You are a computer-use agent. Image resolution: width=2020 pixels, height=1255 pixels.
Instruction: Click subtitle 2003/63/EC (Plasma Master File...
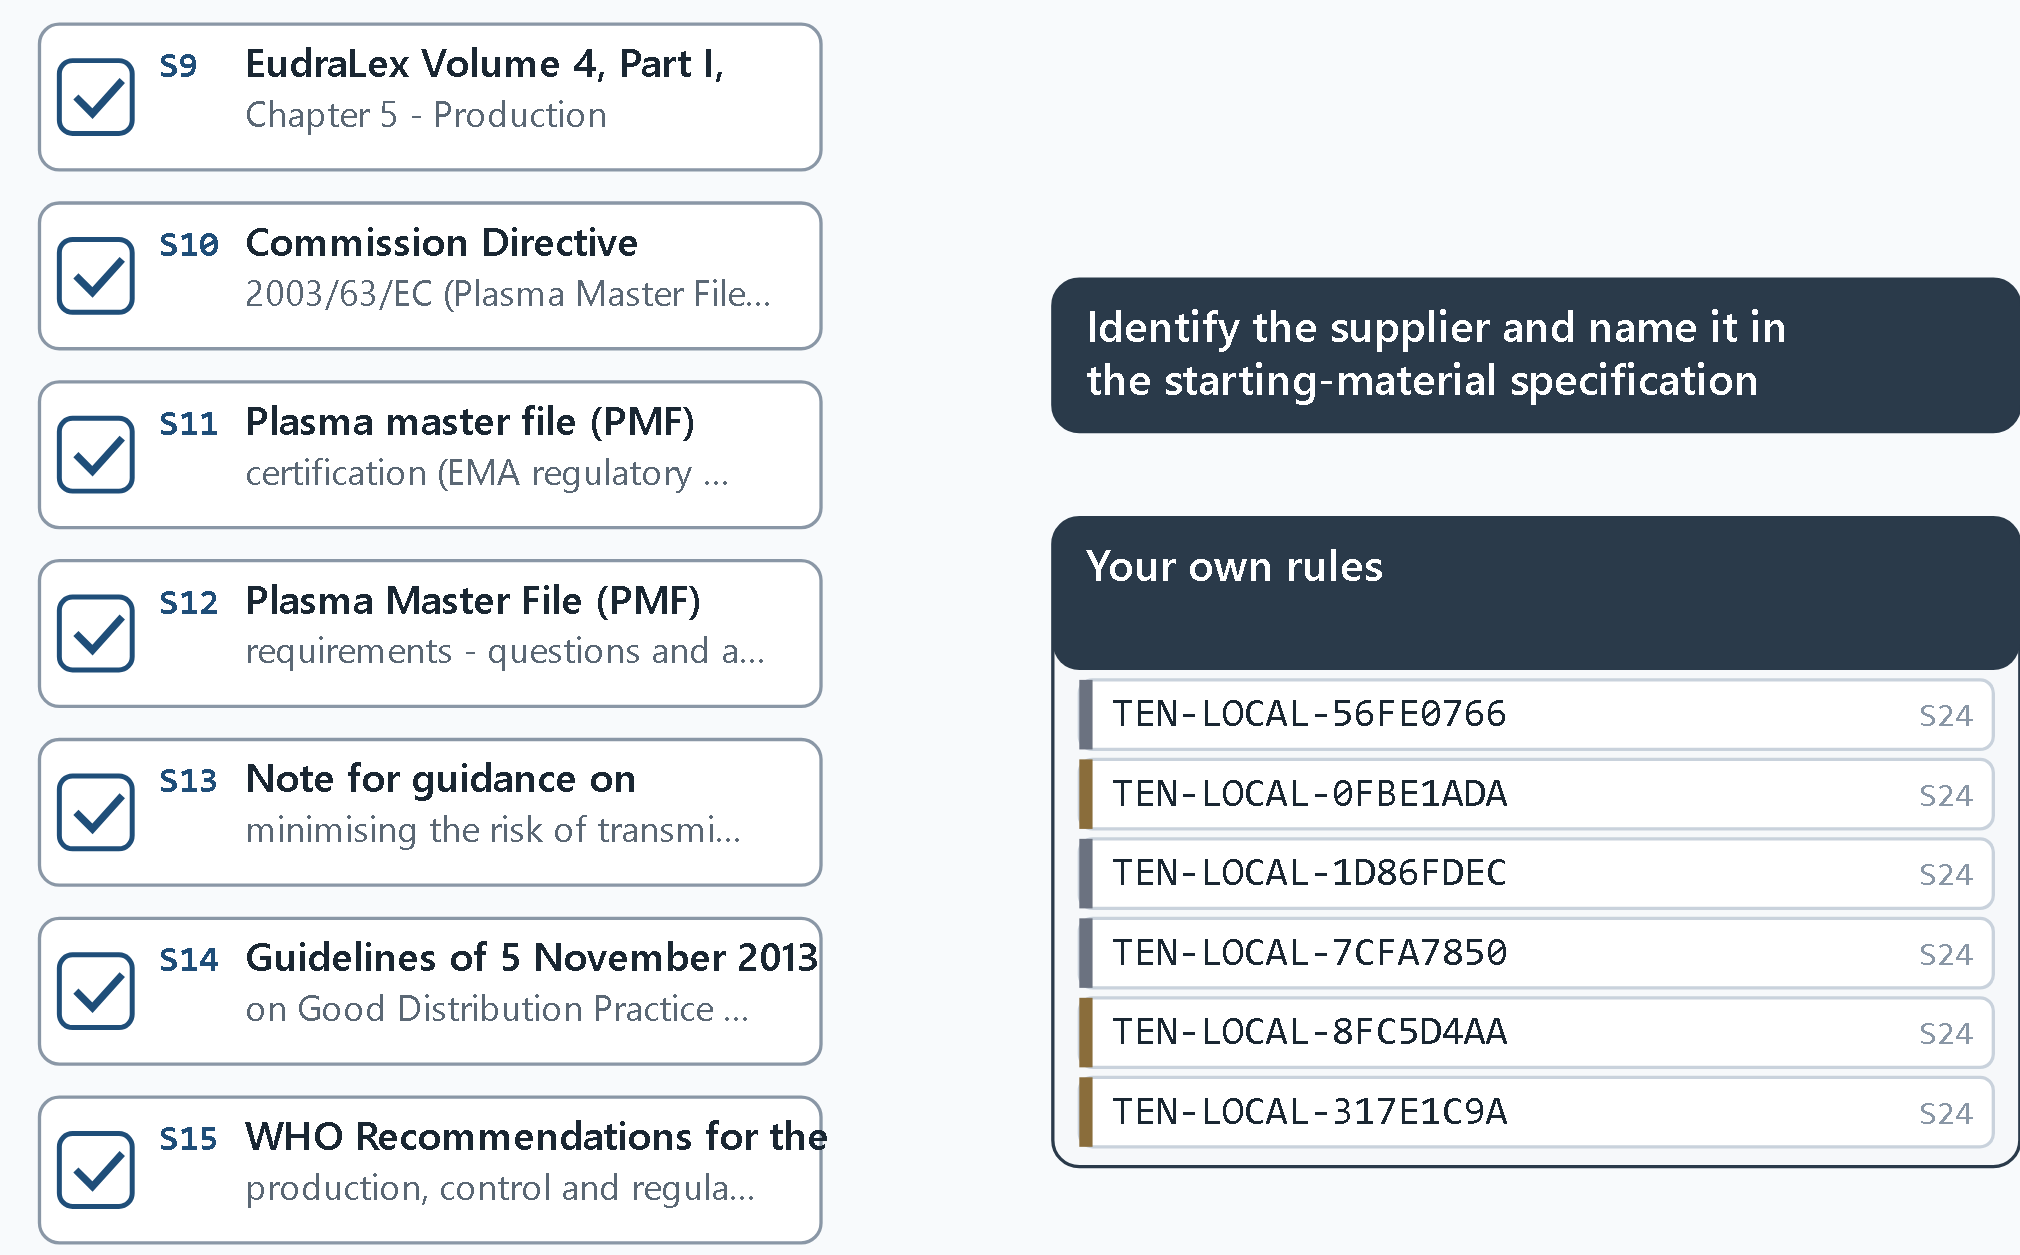[508, 294]
